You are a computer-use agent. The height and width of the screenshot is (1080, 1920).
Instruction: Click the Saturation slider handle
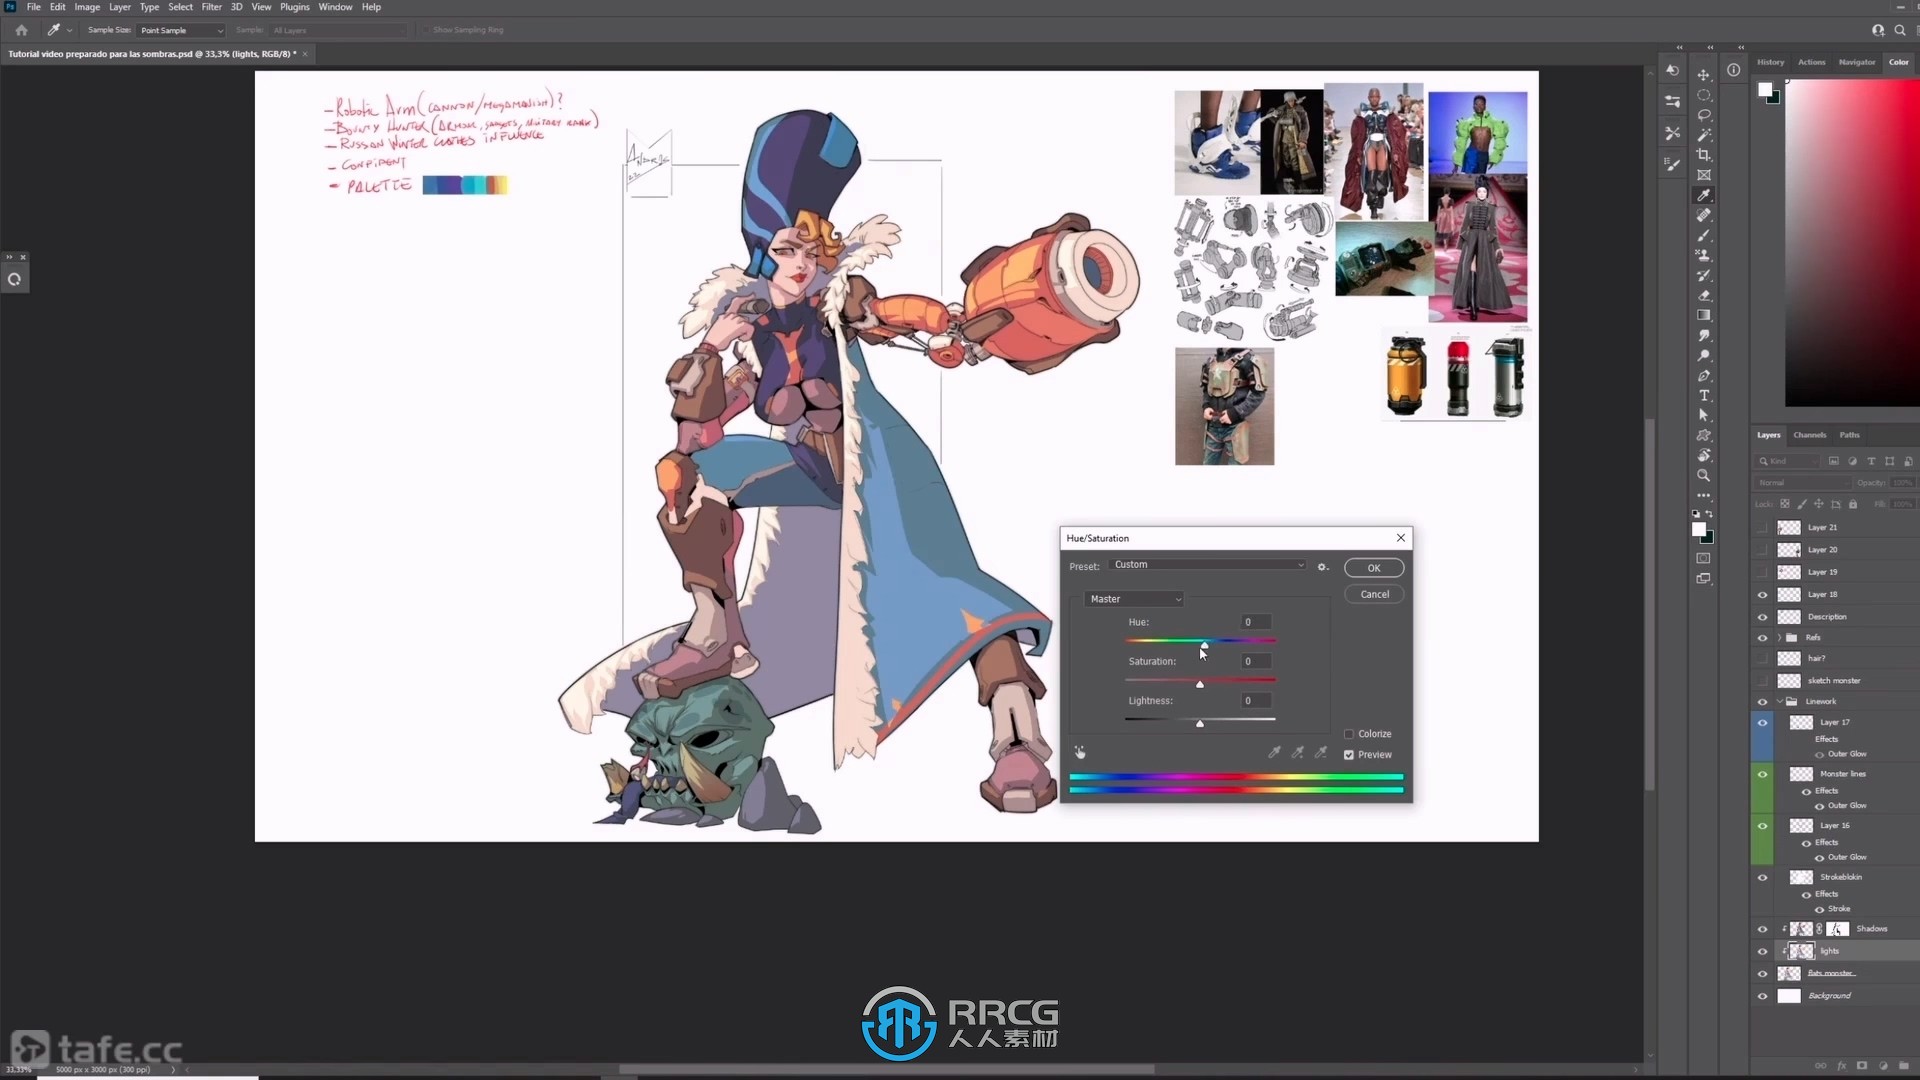pyautogui.click(x=1200, y=684)
